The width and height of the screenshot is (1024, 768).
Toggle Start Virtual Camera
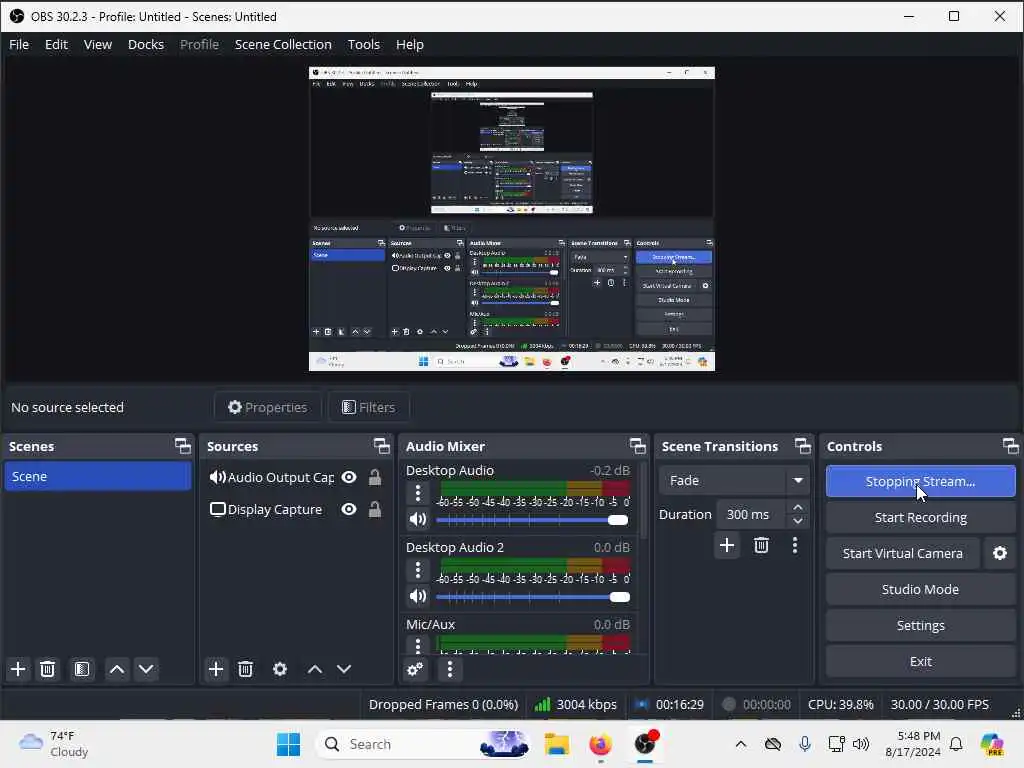click(x=903, y=553)
